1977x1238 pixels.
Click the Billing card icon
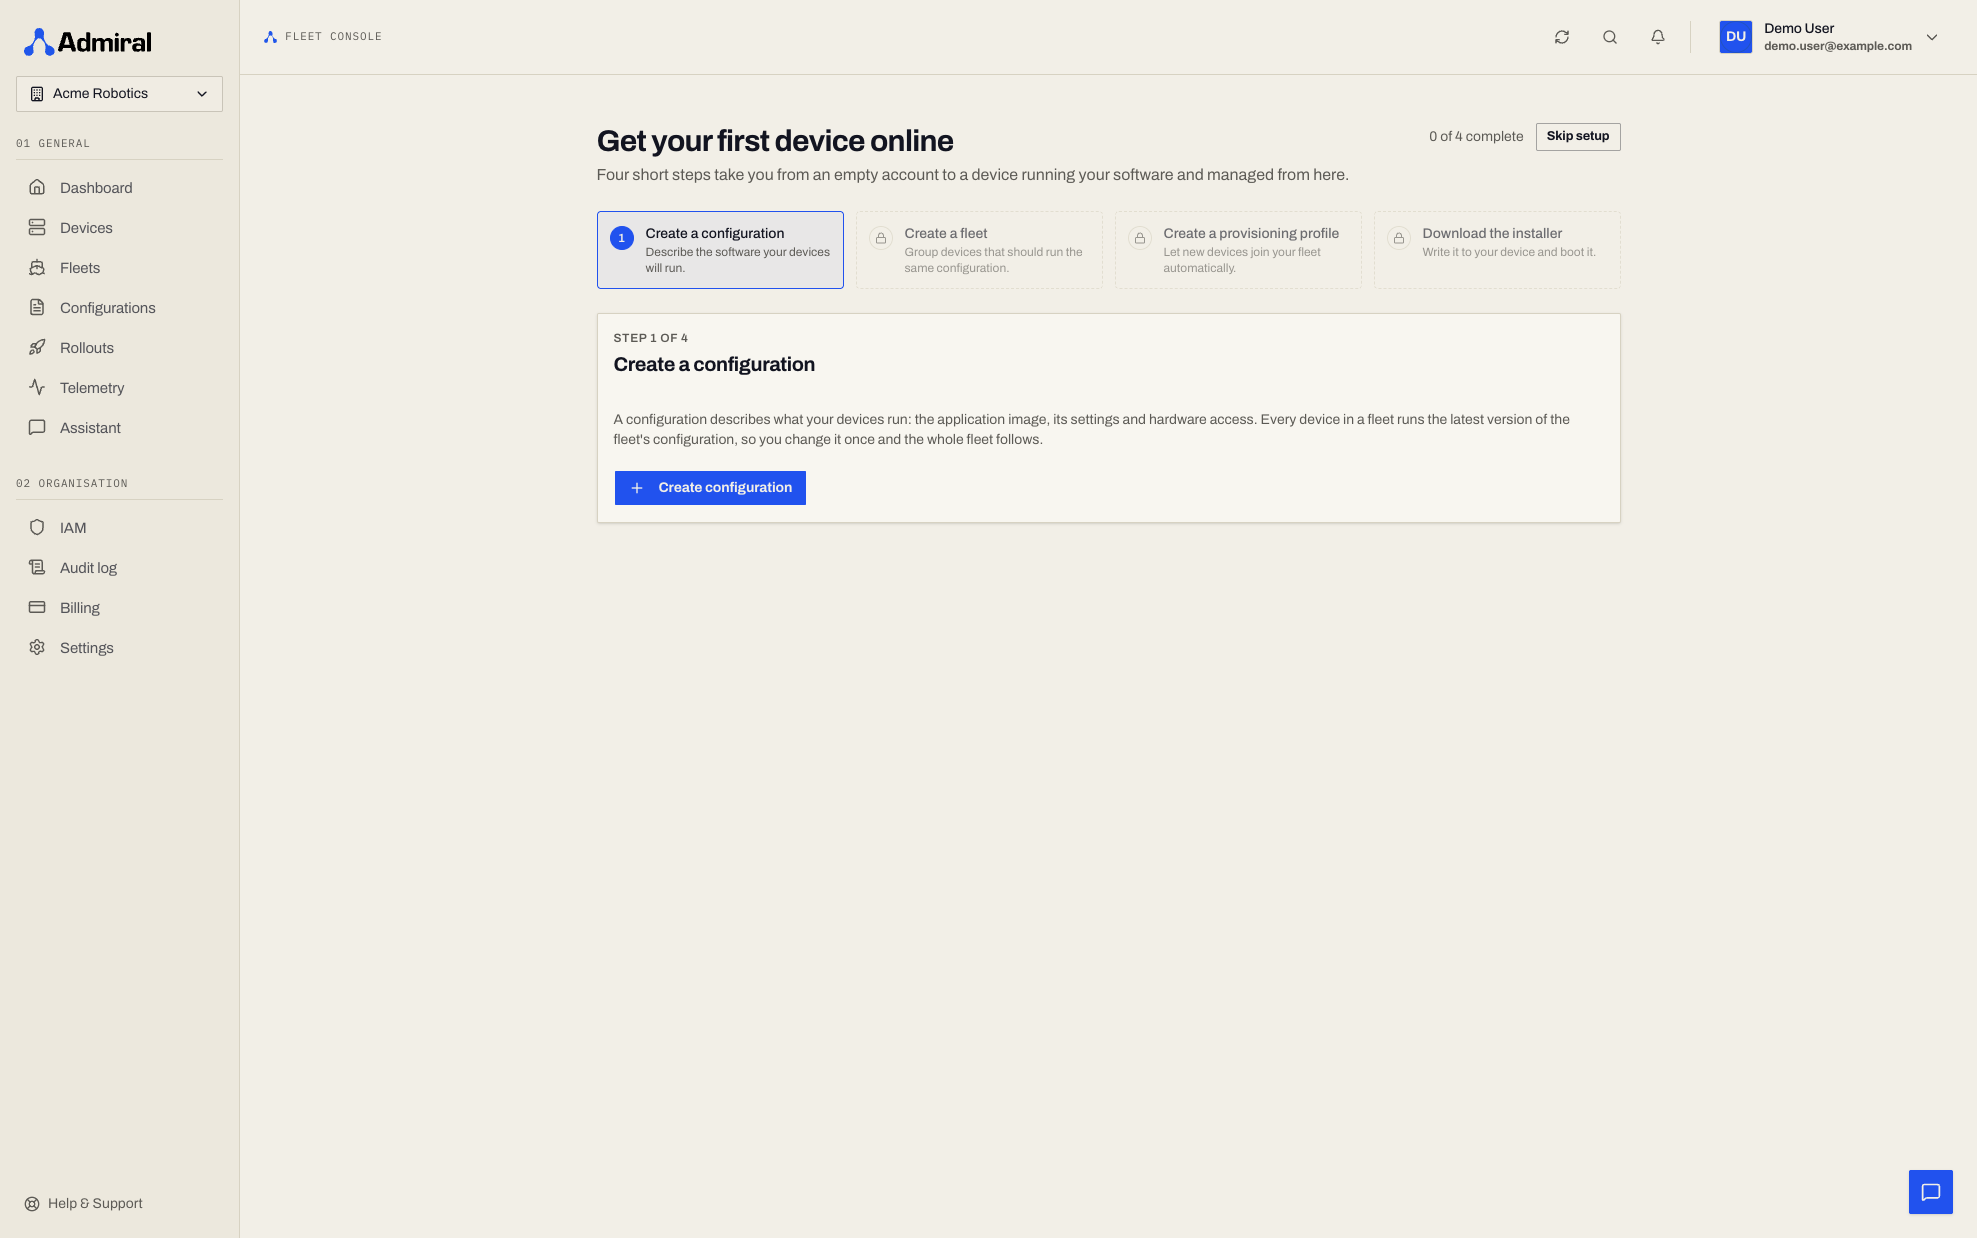pos(37,607)
